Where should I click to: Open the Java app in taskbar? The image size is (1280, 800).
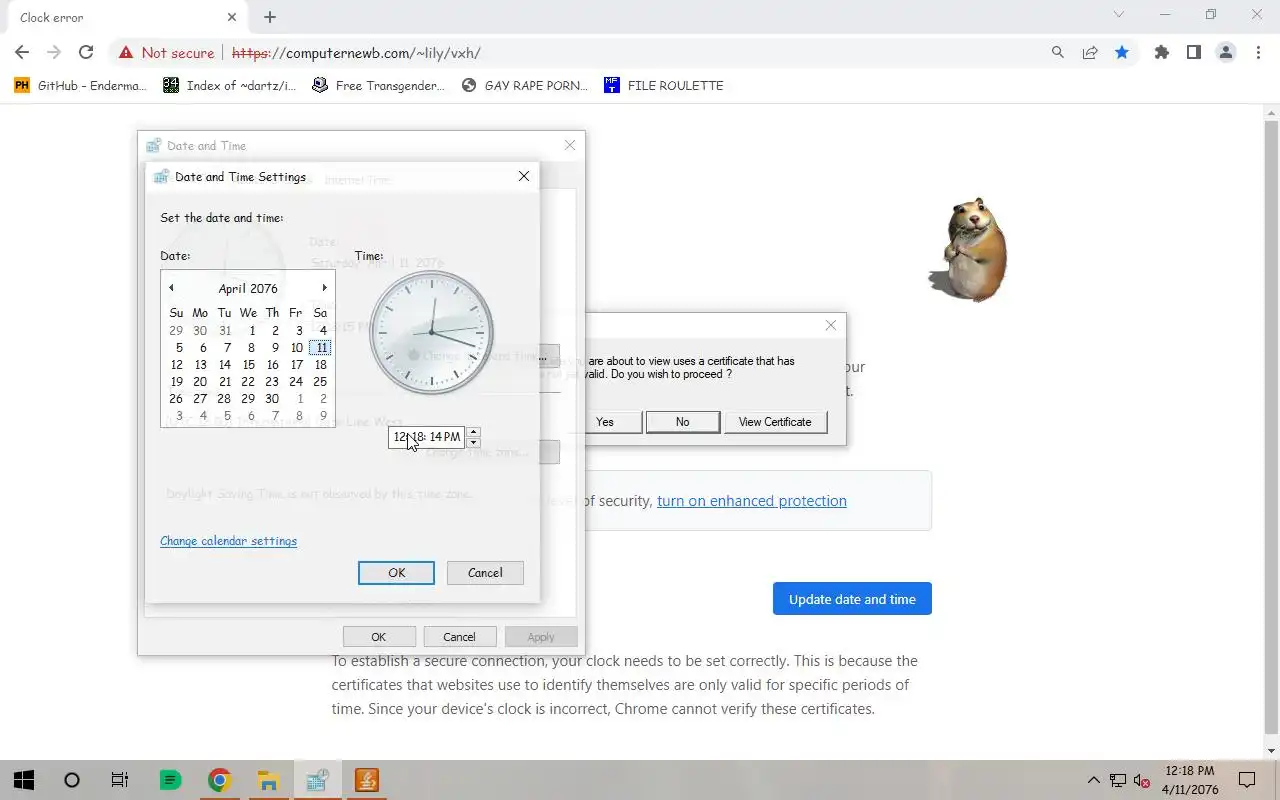366,780
